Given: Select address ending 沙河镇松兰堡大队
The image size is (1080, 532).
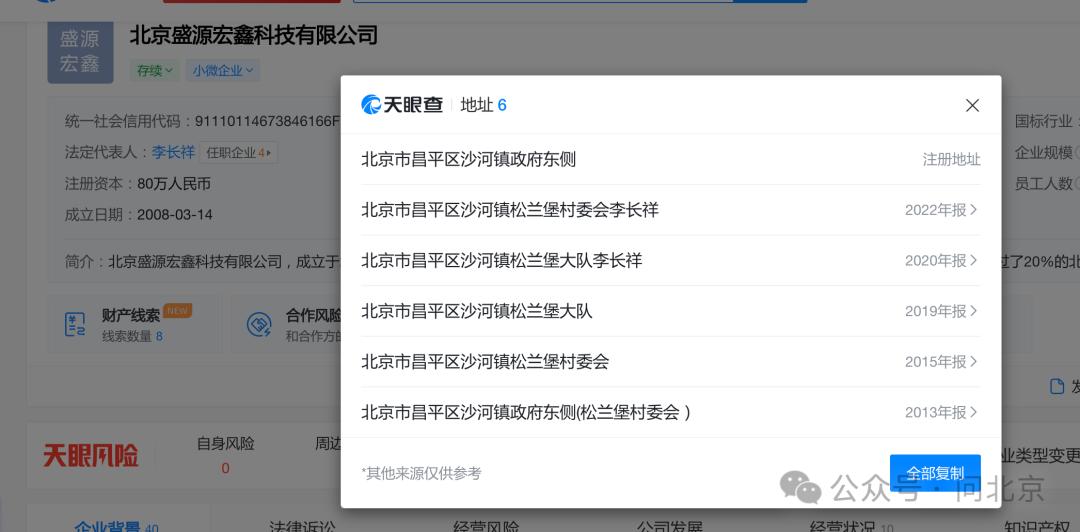Looking at the screenshot, I should 670,311.
